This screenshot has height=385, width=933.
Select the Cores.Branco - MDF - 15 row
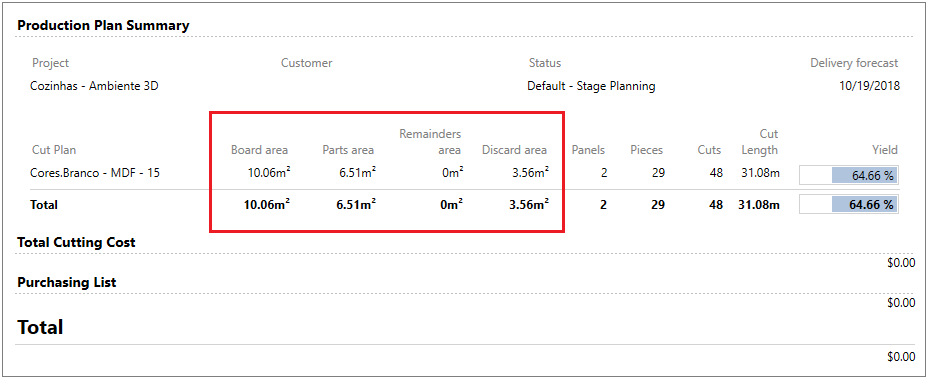464,174
